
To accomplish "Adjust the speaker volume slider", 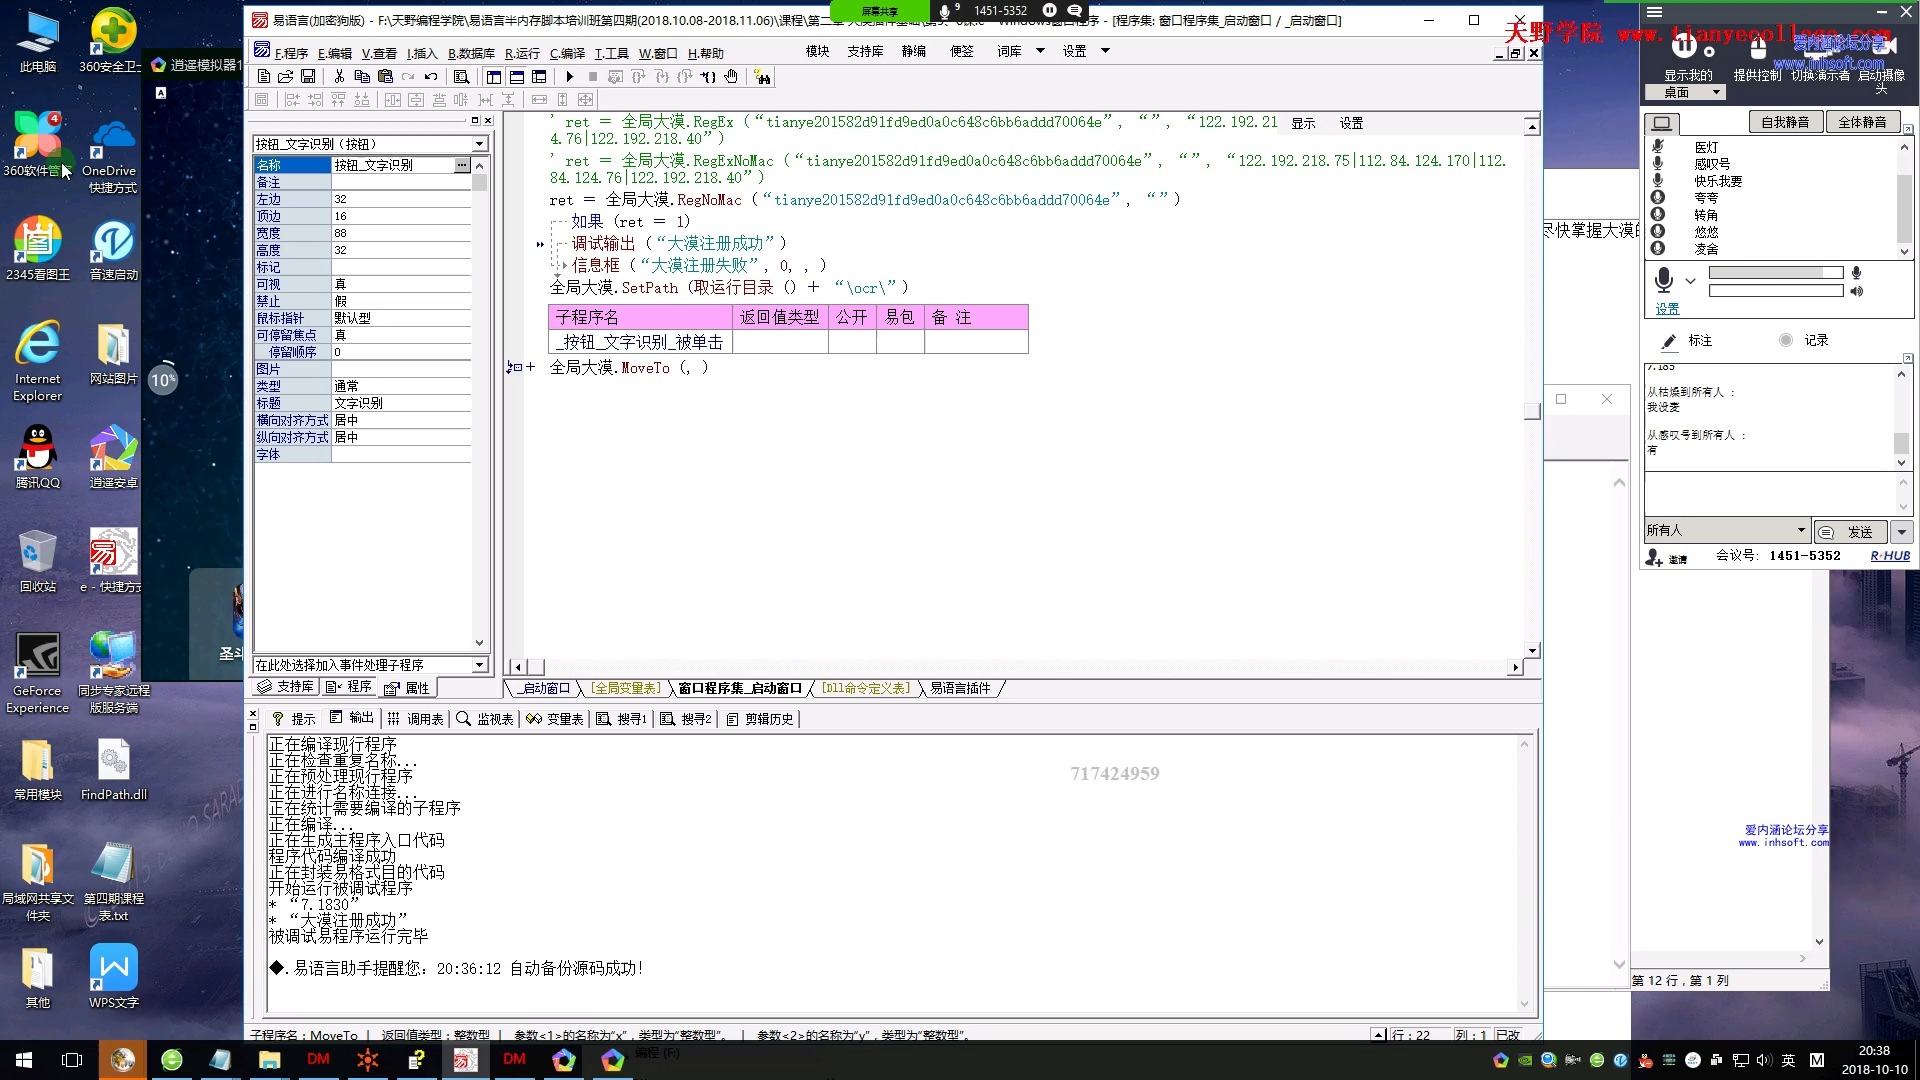I will (1775, 291).
